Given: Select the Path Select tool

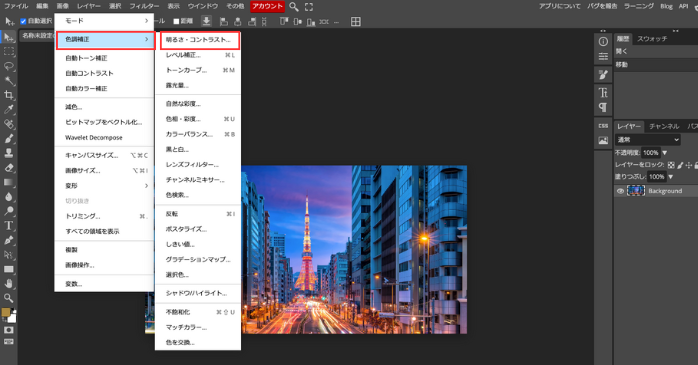Looking at the screenshot, I should click(x=8, y=255).
